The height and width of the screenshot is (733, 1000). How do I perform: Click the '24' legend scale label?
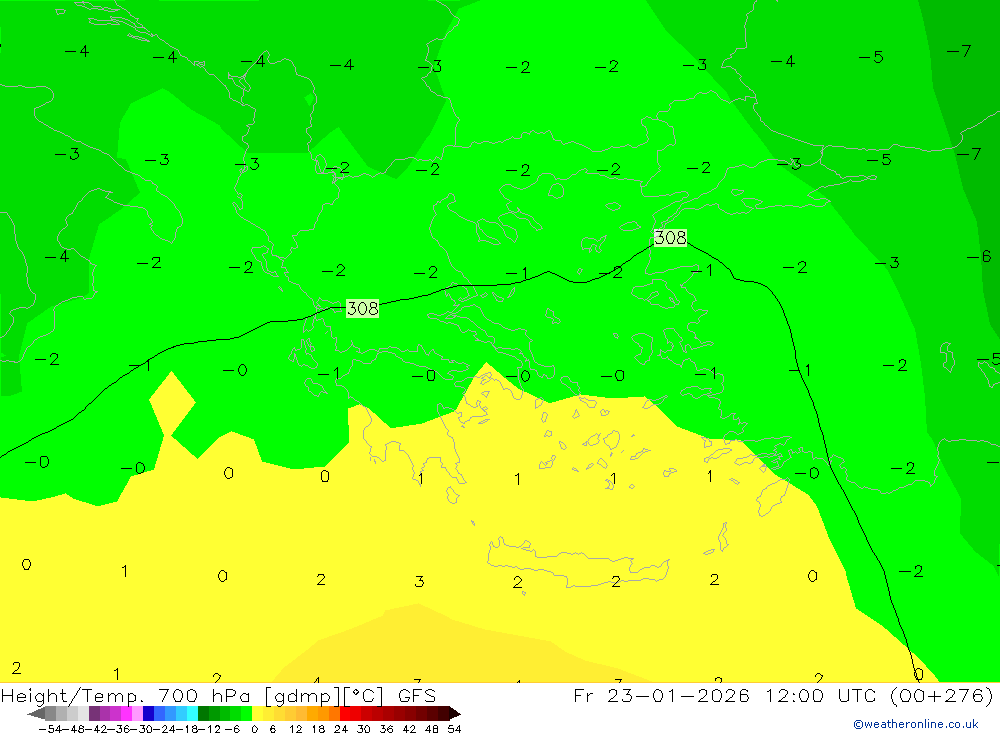coord(341,729)
